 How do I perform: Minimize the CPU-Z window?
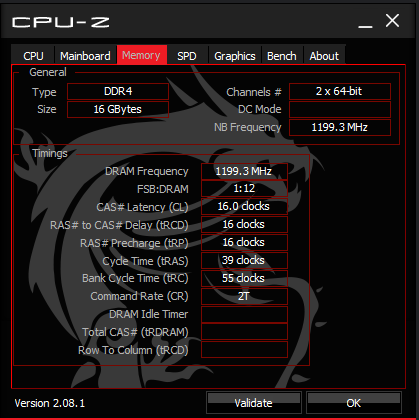[365, 22]
